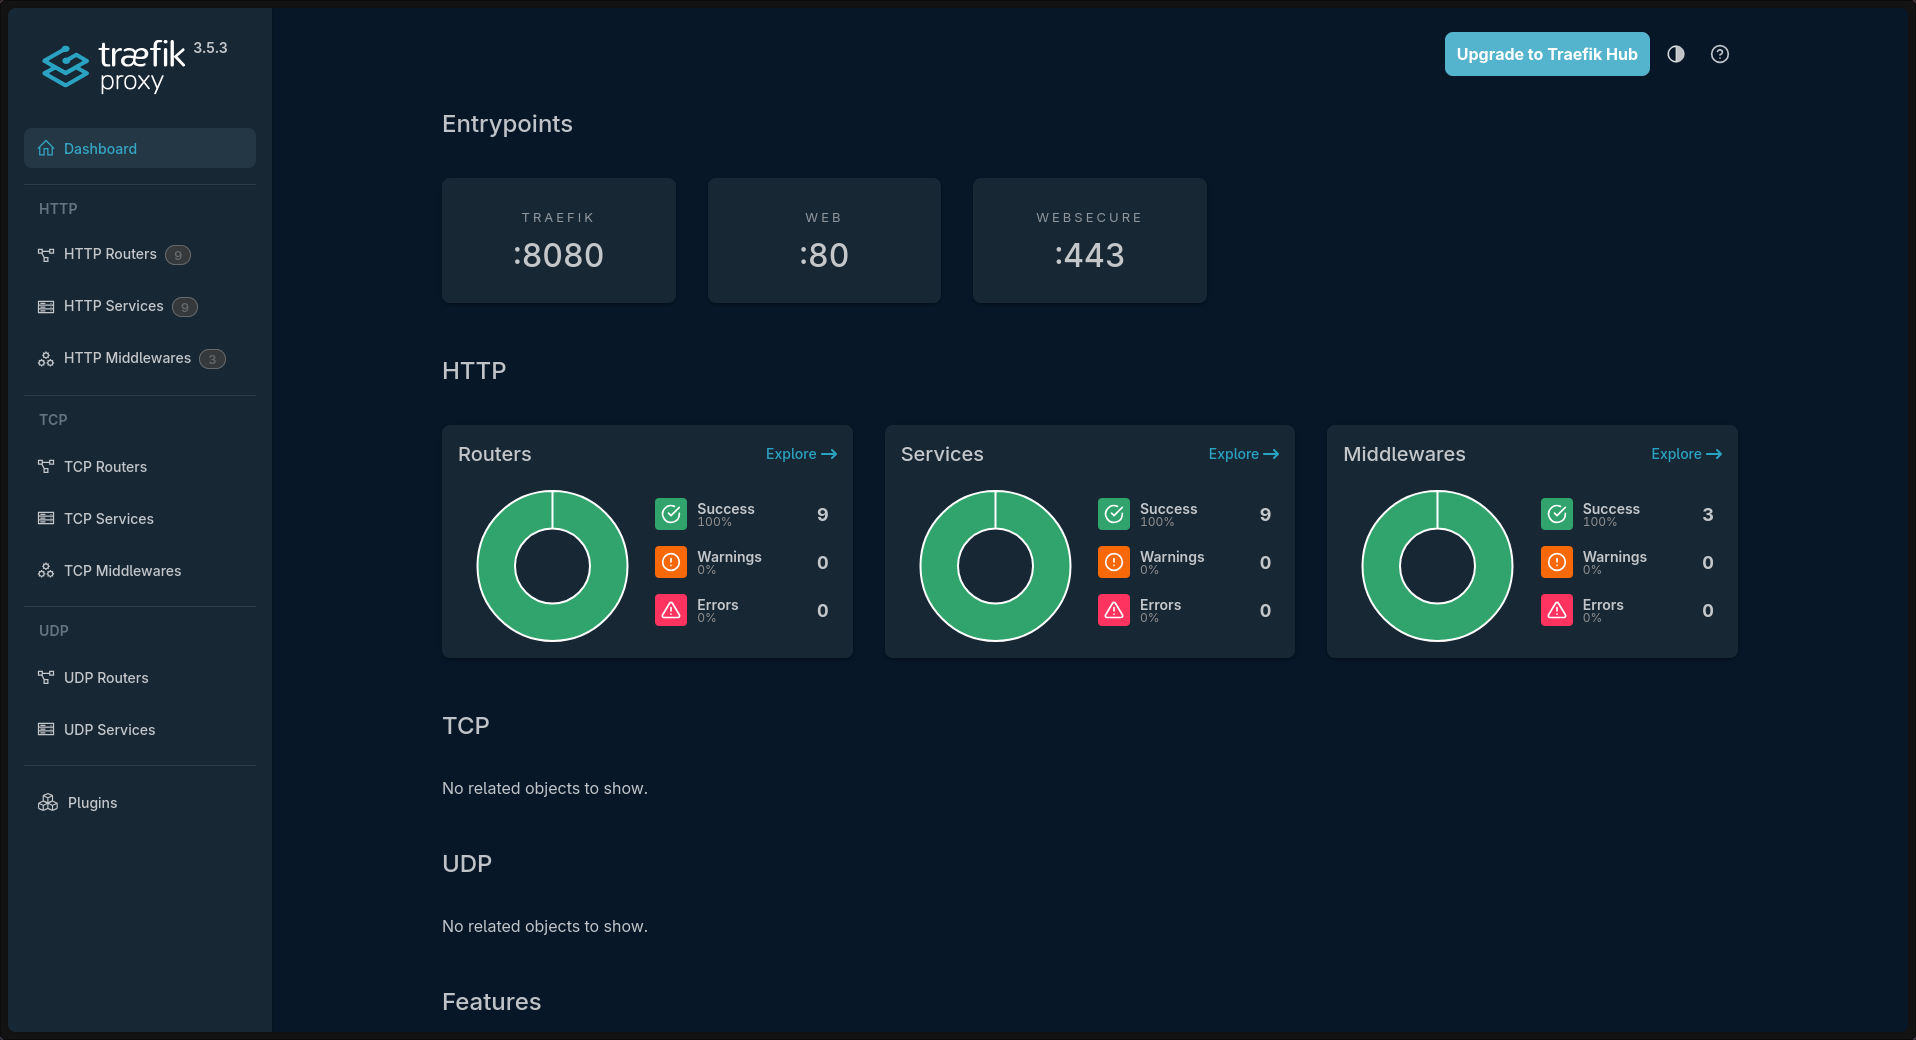Select the WEBSECURE :443 entrypoint card
The height and width of the screenshot is (1040, 1916).
[1089, 241]
